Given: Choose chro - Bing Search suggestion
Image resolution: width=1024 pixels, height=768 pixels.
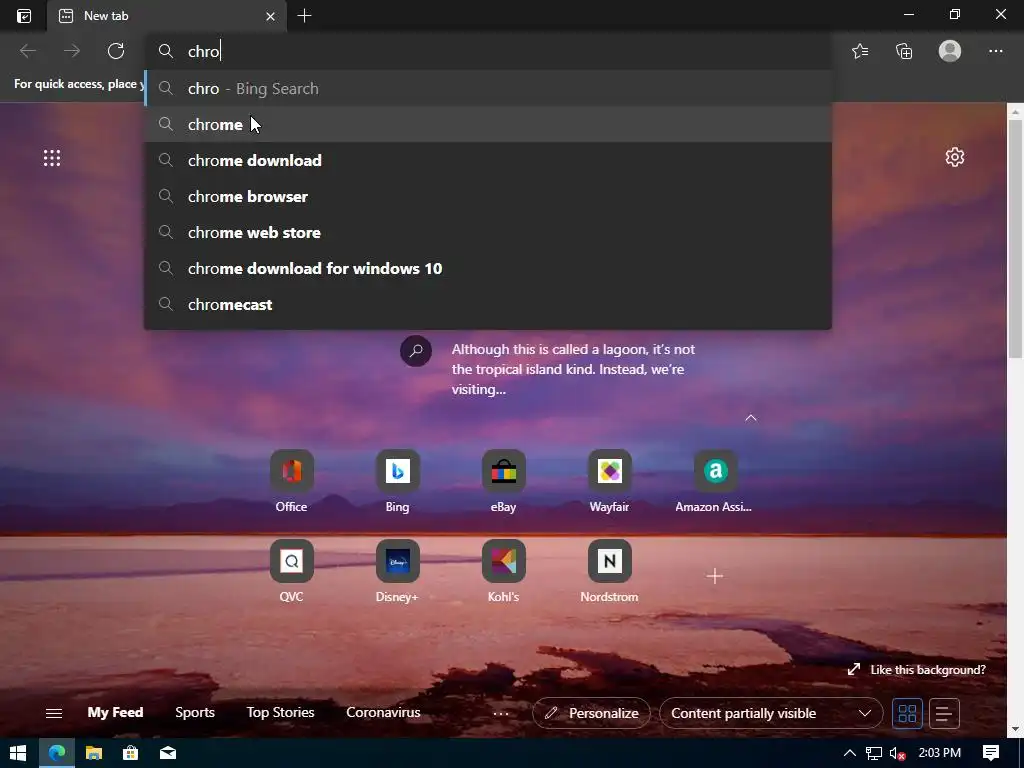Looking at the screenshot, I should (x=488, y=88).
